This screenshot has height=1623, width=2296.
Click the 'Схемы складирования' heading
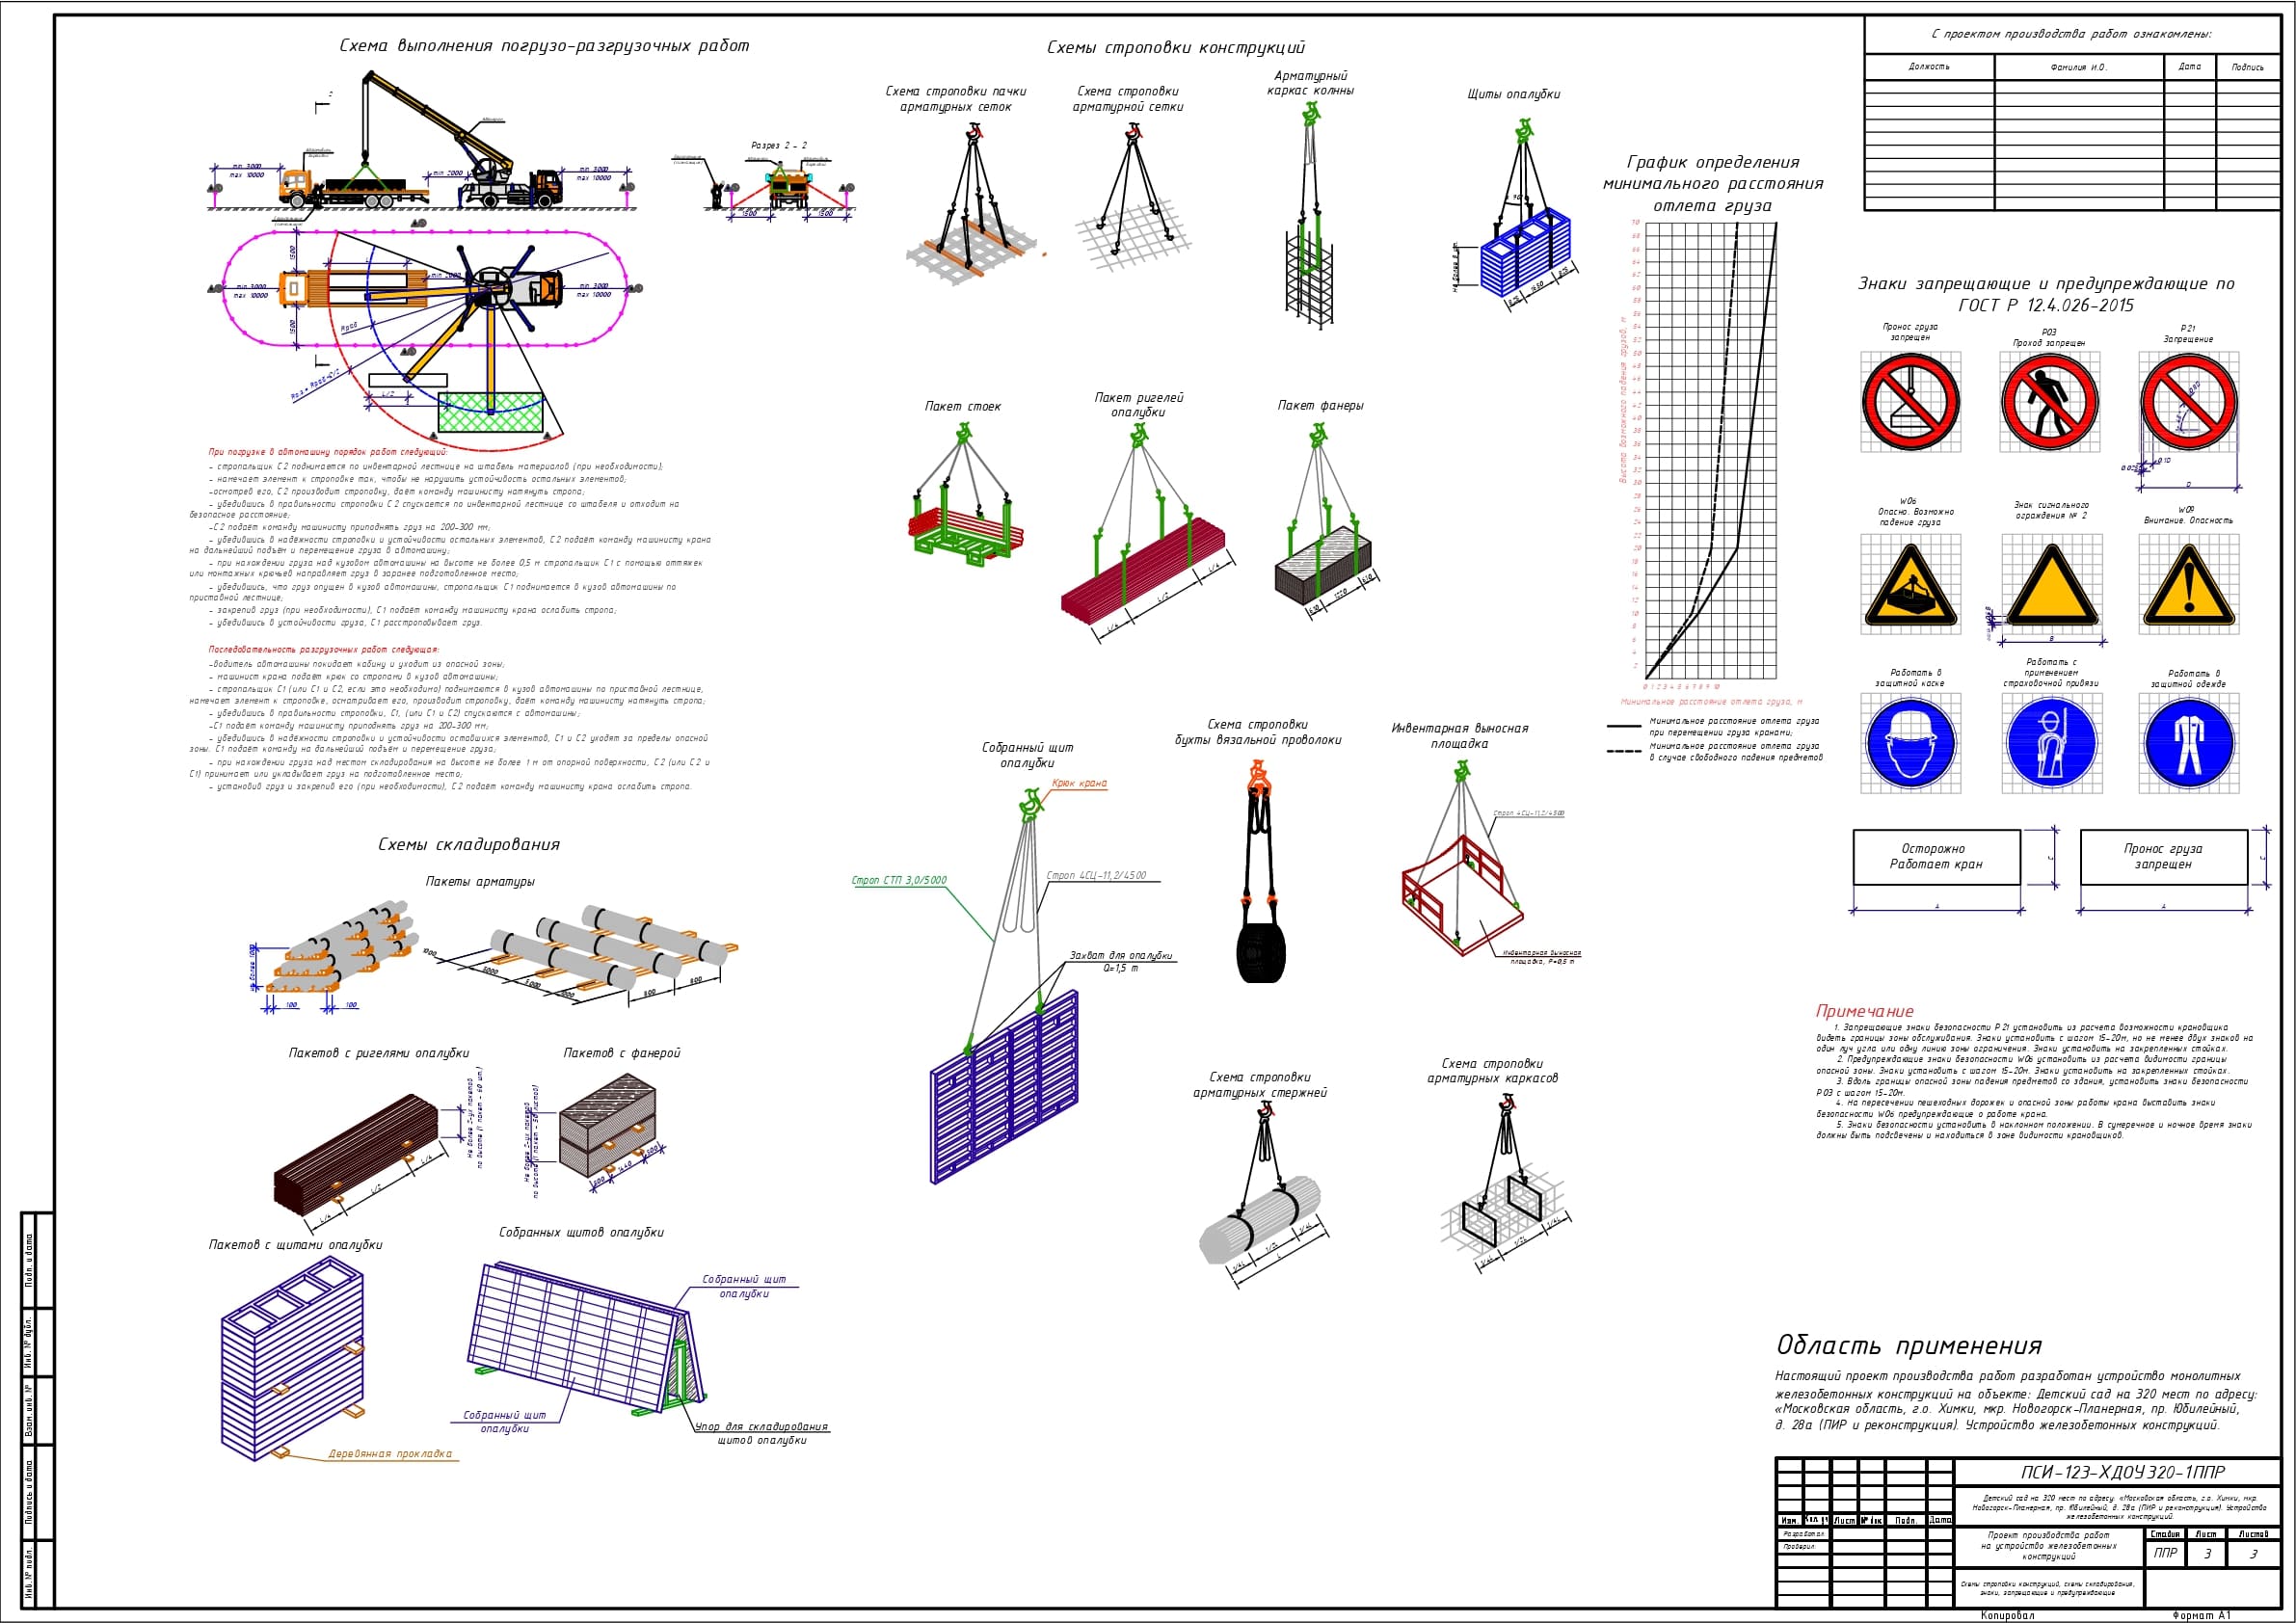(x=469, y=845)
